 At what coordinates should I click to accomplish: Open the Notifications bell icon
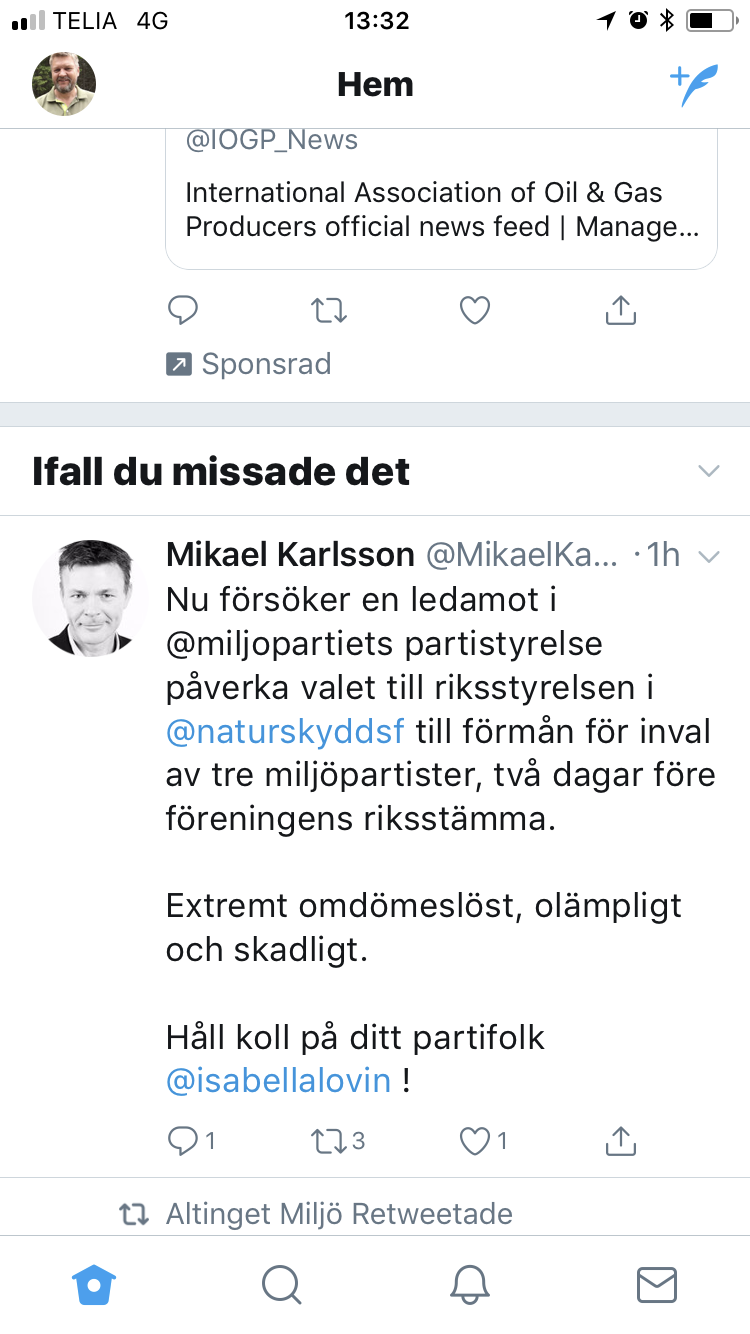(x=469, y=1284)
